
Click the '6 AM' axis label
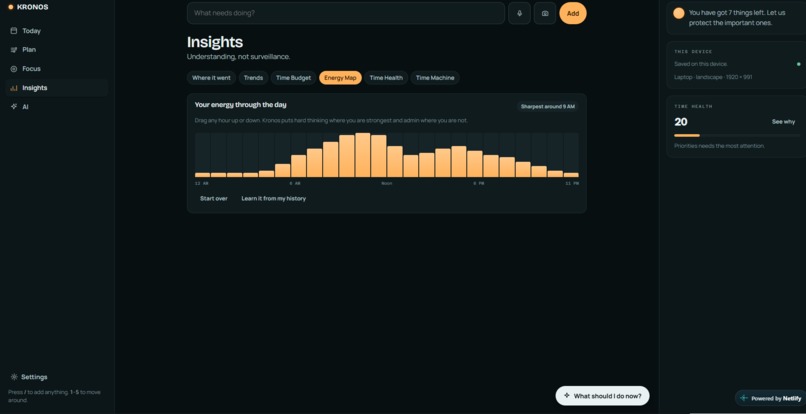(295, 184)
